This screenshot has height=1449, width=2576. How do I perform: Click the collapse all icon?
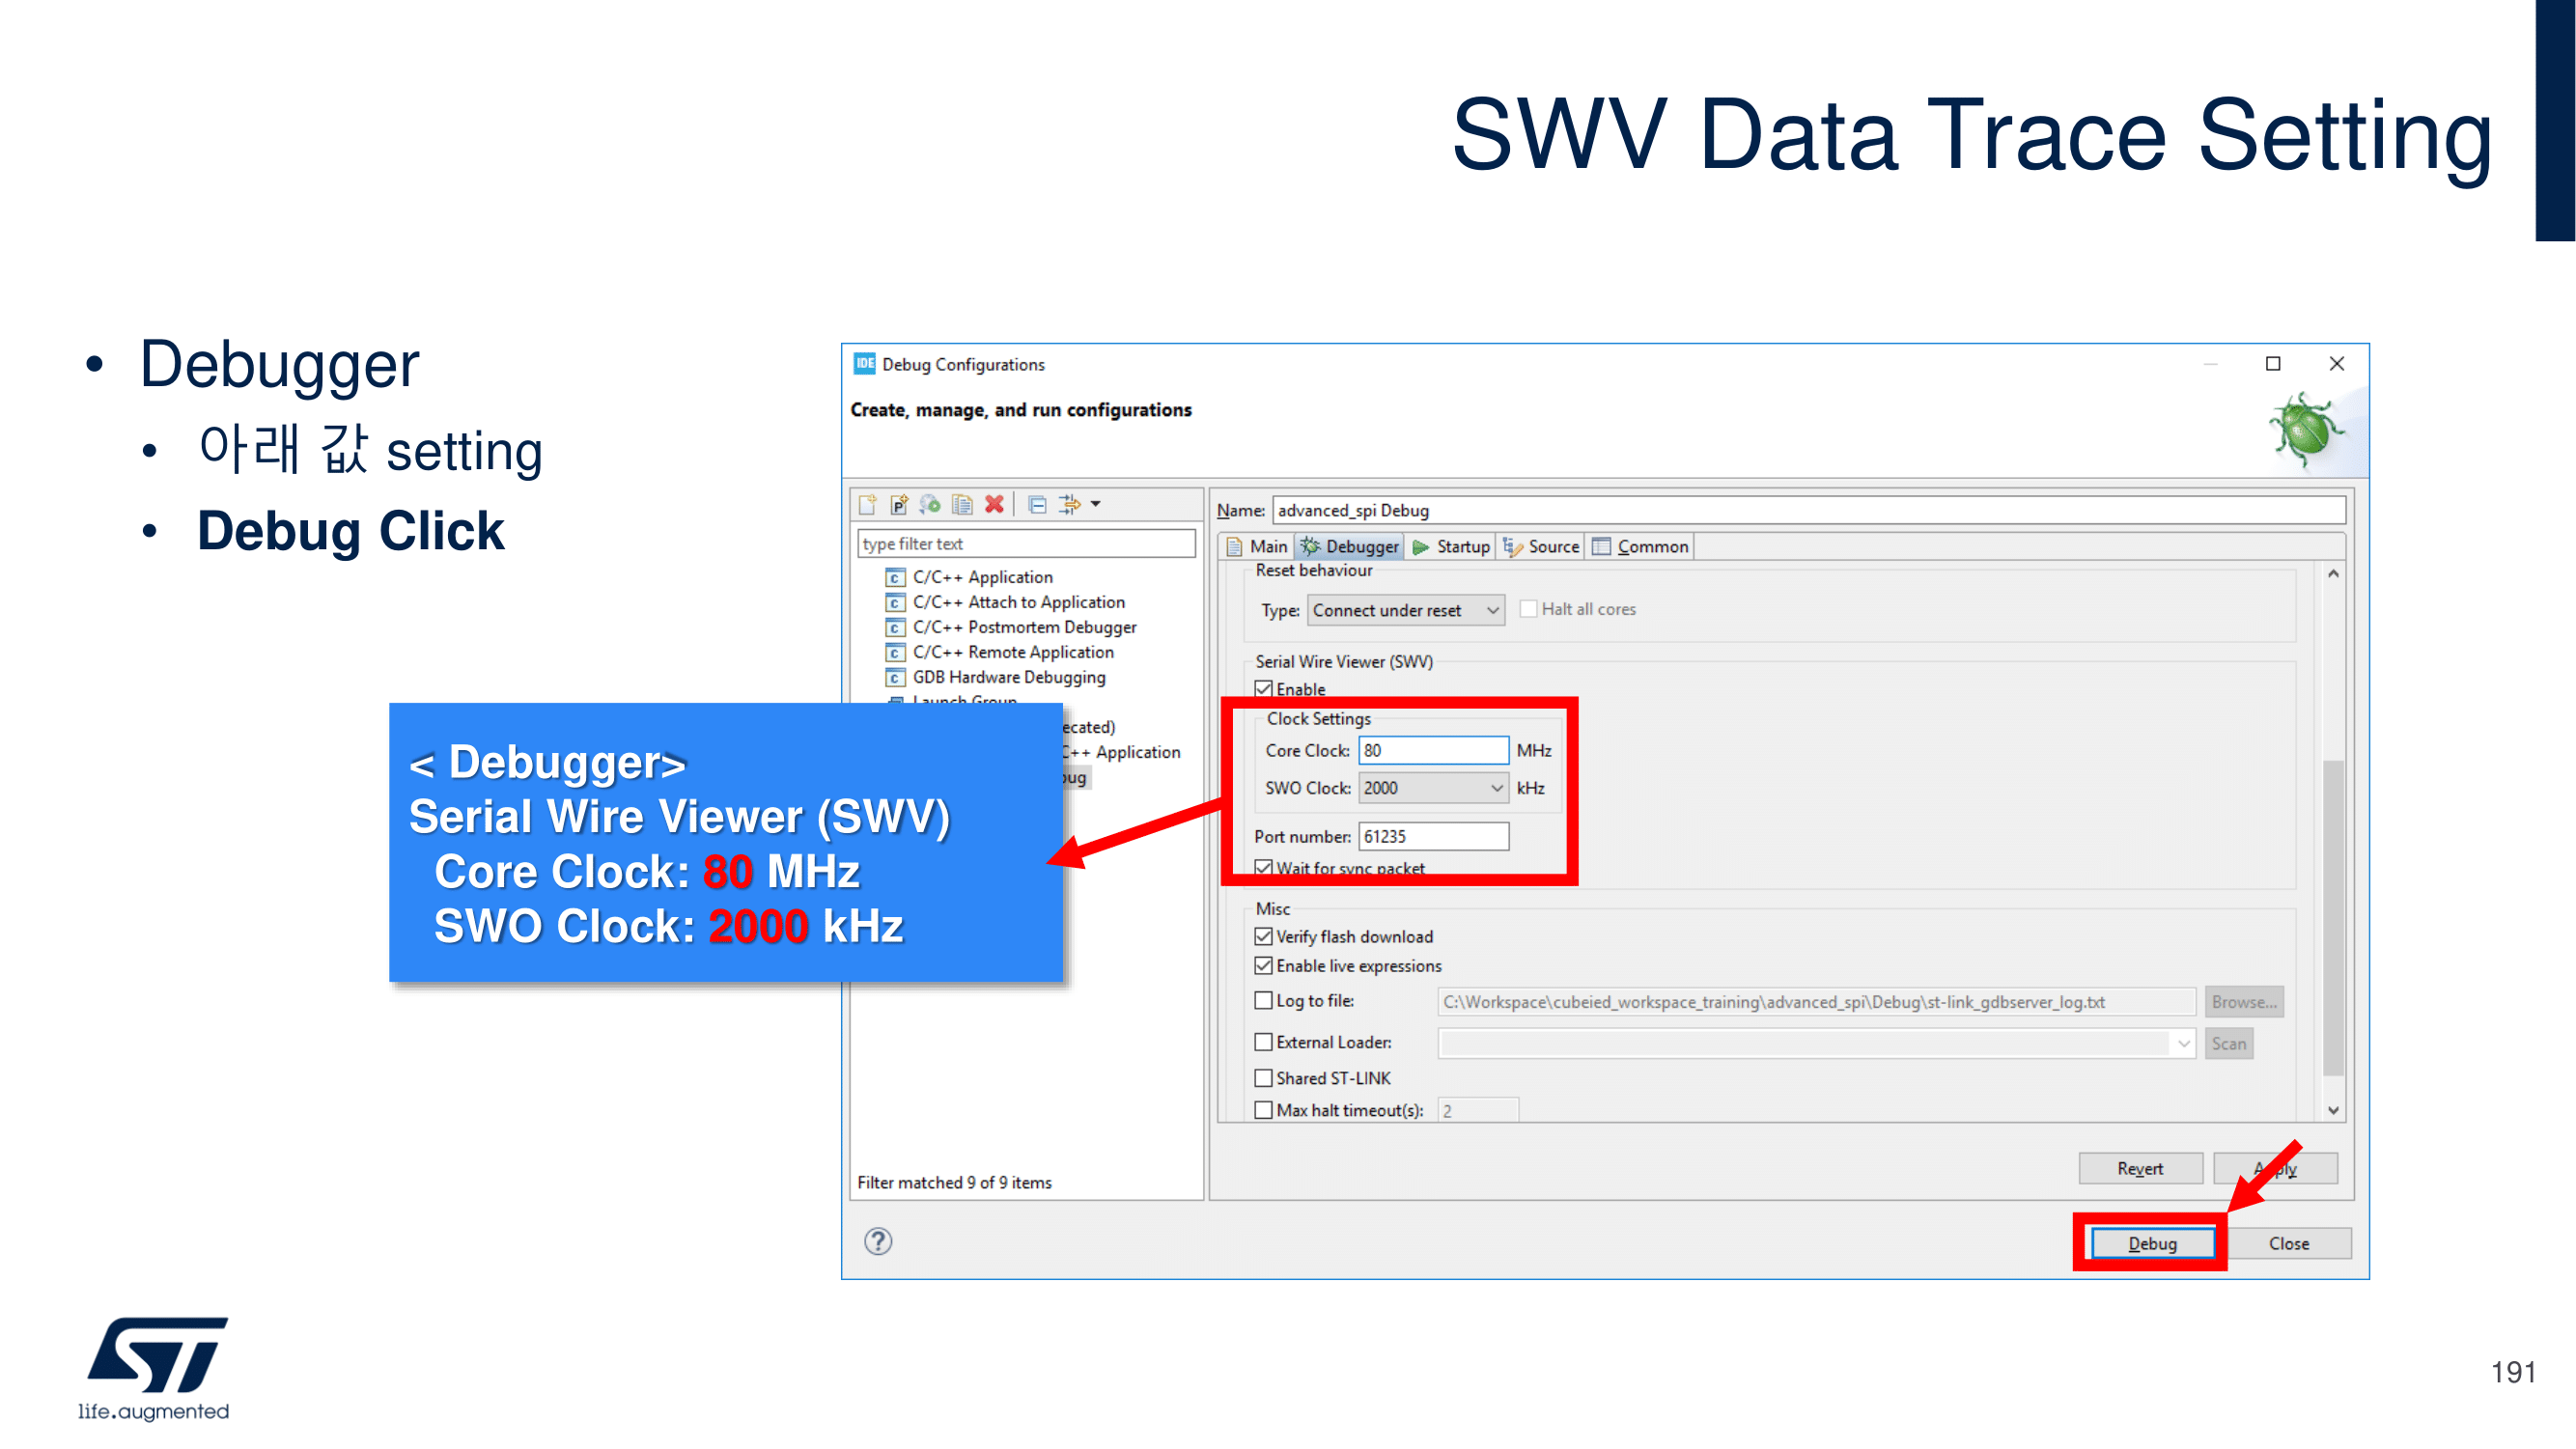point(1037,504)
